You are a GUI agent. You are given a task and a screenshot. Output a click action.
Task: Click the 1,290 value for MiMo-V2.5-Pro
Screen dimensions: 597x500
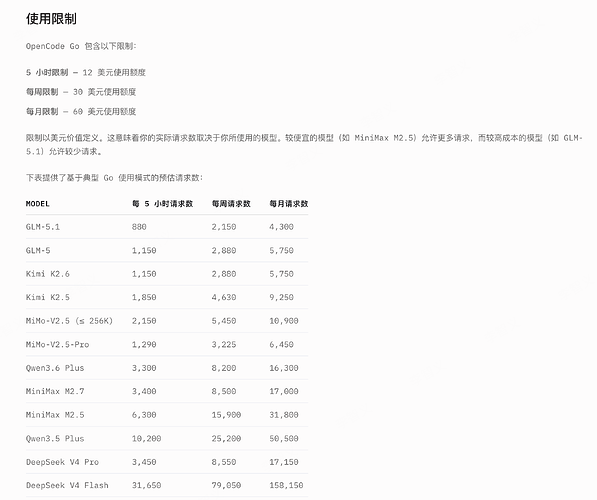tap(144, 344)
